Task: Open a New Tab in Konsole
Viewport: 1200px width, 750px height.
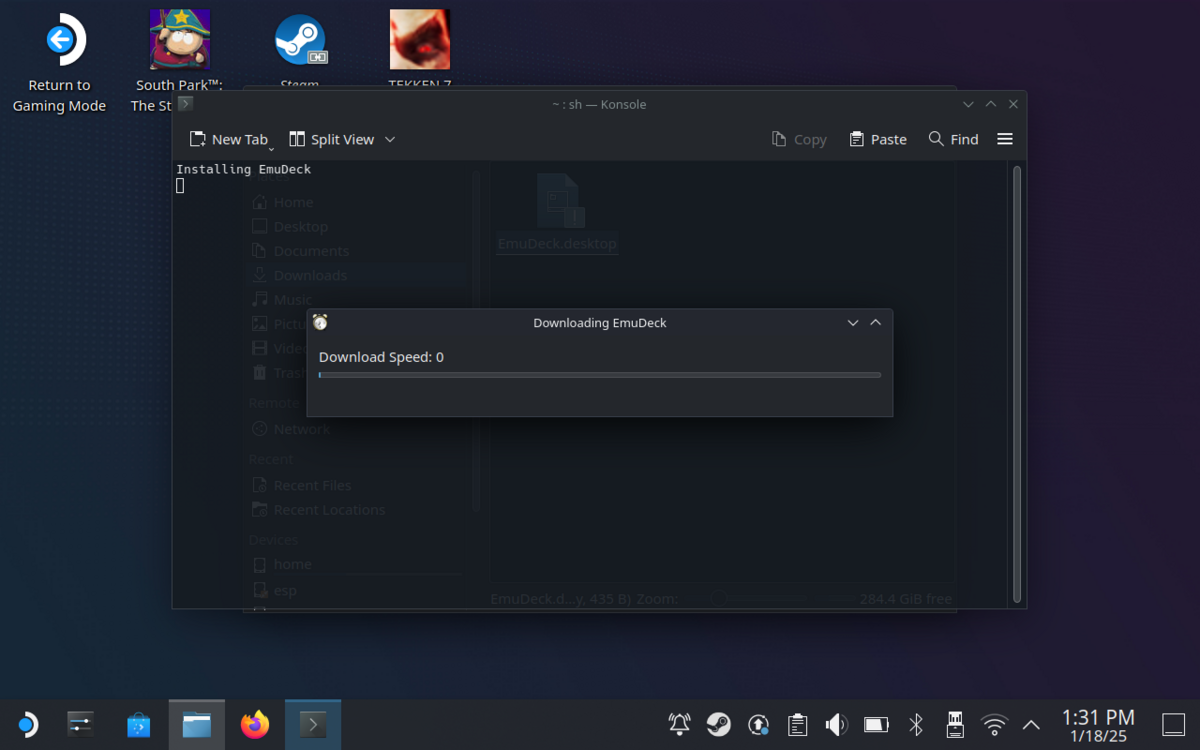Action: pyautogui.click(x=229, y=139)
